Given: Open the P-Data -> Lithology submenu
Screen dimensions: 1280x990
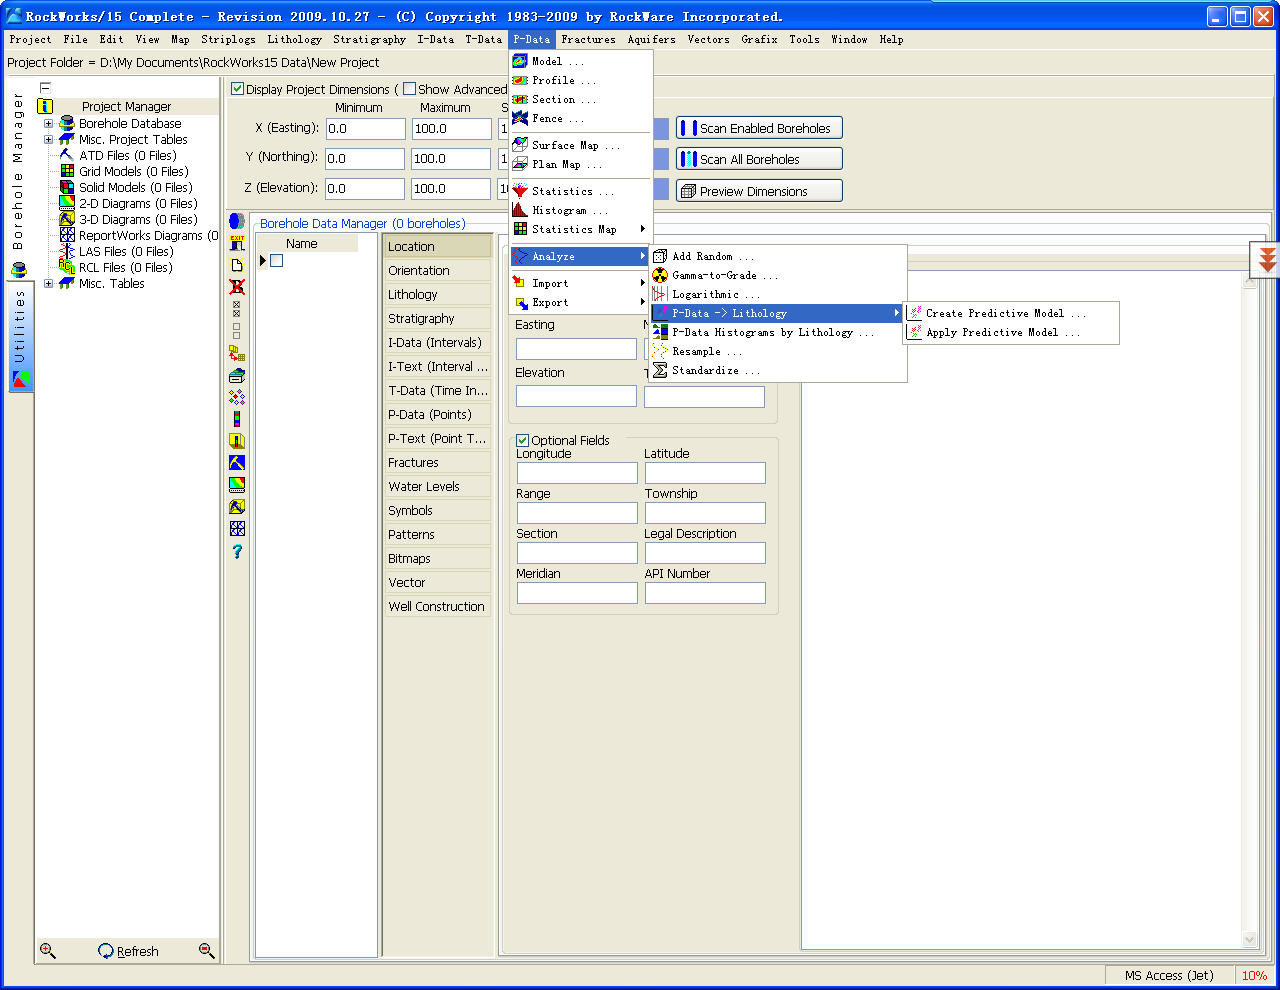Looking at the screenshot, I should [x=777, y=313].
